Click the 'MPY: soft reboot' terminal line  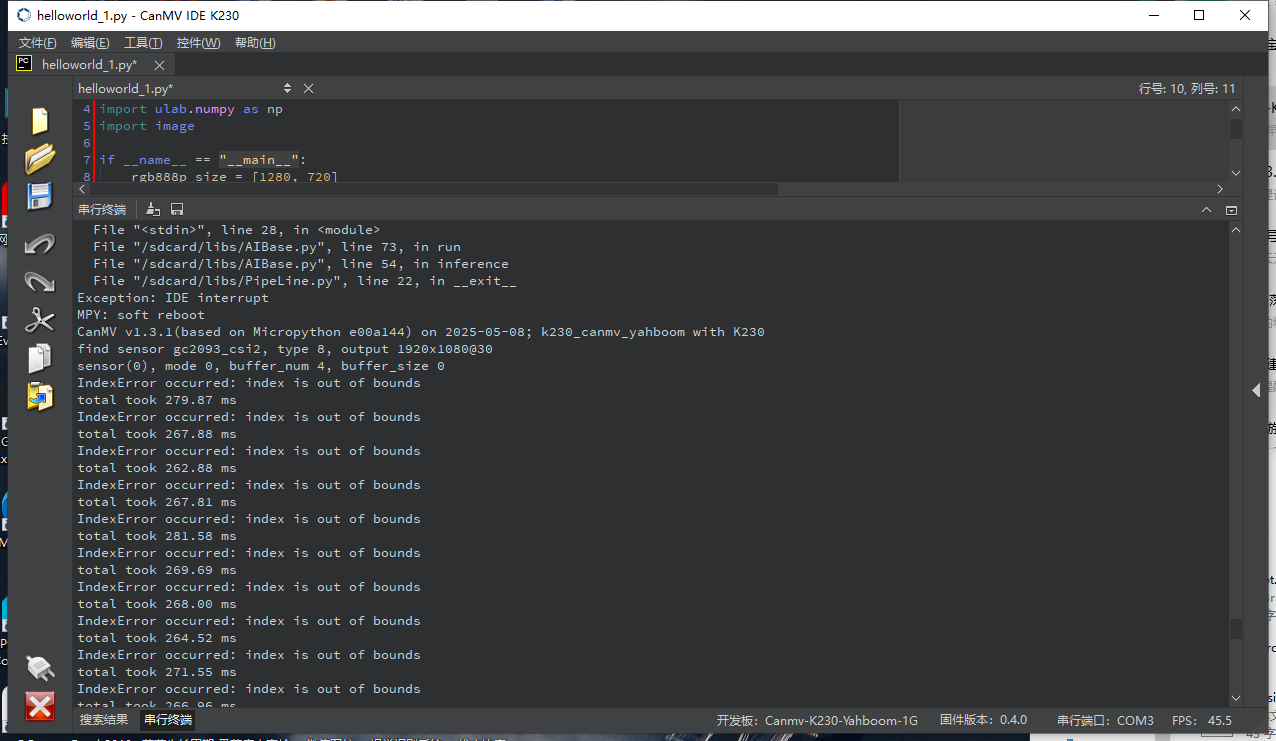pyautogui.click(x=141, y=315)
